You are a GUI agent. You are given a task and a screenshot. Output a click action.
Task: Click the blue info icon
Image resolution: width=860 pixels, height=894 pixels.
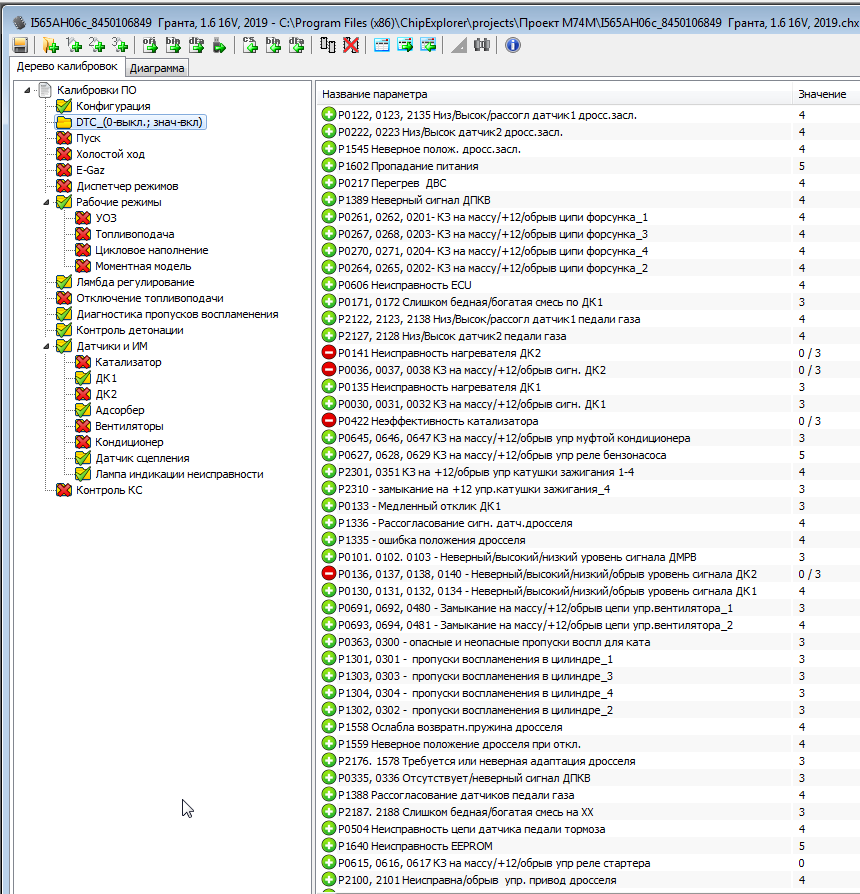click(512, 45)
